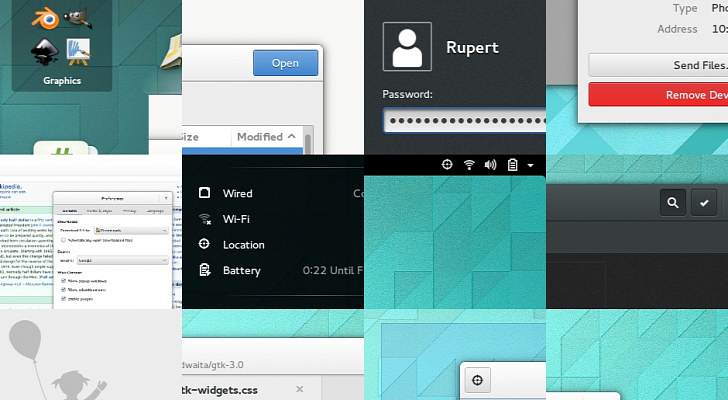Open Blender from the Graphics folder
728x400 pixels.
click(x=42, y=17)
